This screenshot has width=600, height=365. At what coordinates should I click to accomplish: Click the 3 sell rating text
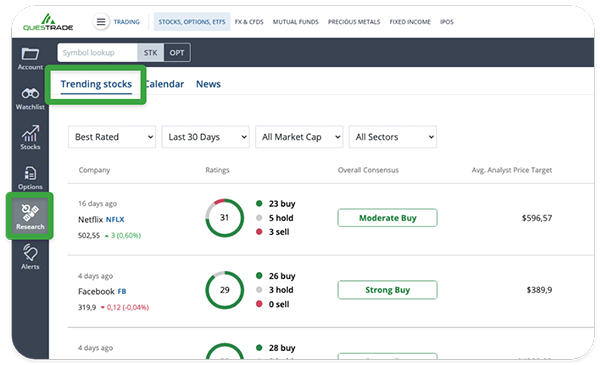click(x=279, y=232)
